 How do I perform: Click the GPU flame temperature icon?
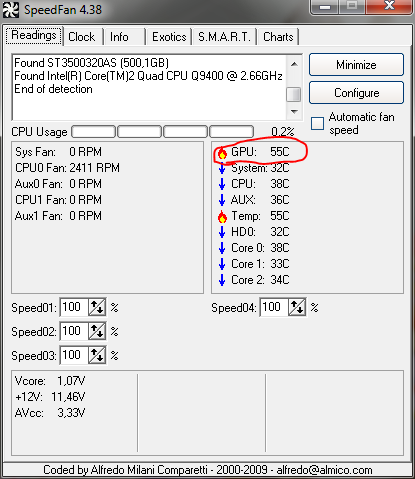tap(222, 153)
